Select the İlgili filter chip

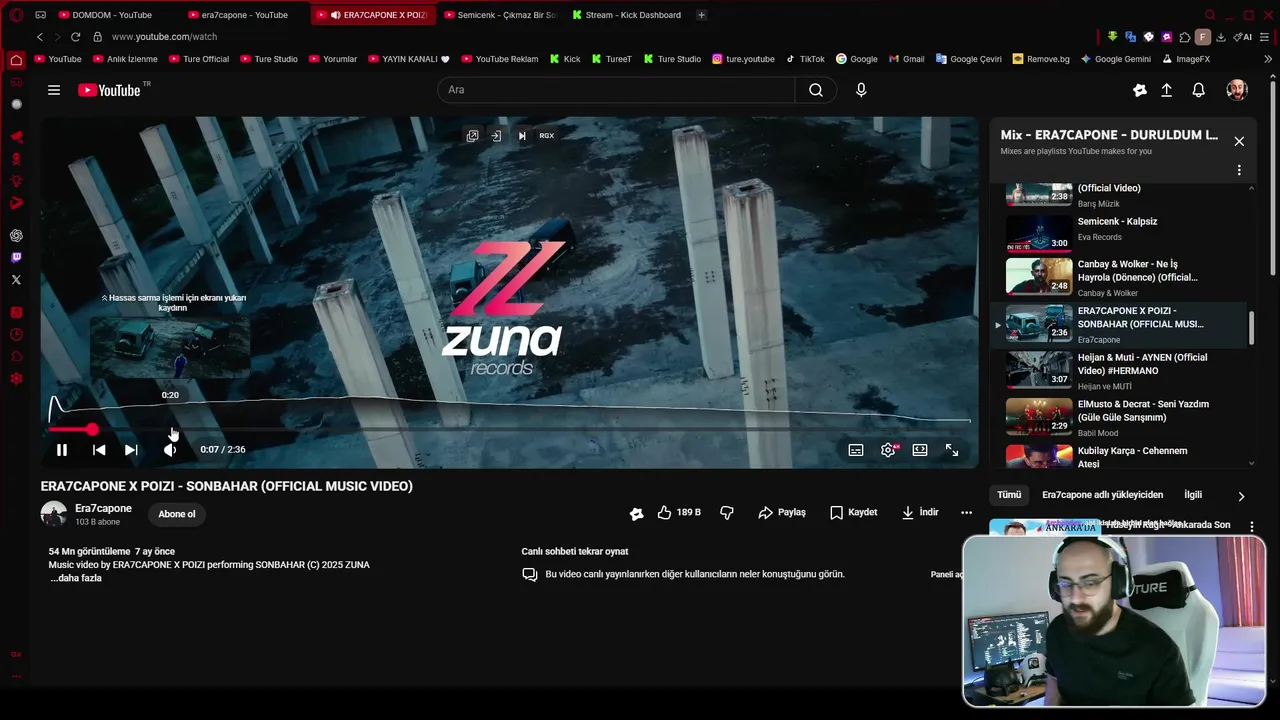tap(1193, 495)
